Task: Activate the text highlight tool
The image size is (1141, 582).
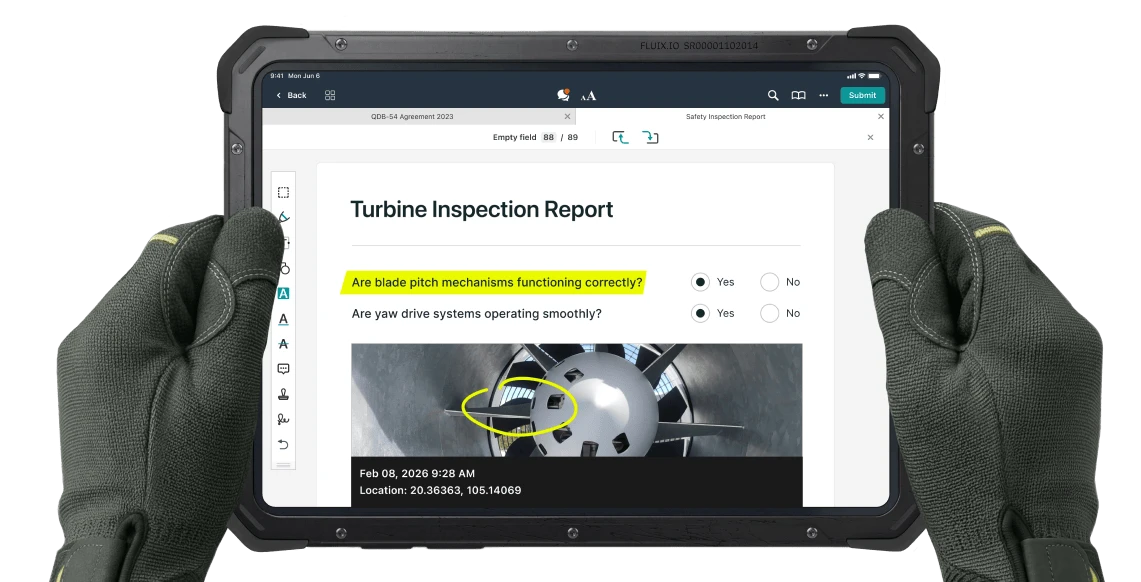Action: (x=283, y=293)
